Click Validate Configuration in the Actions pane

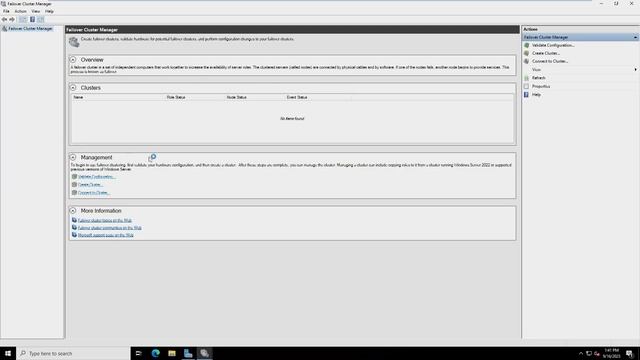[x=553, y=45]
